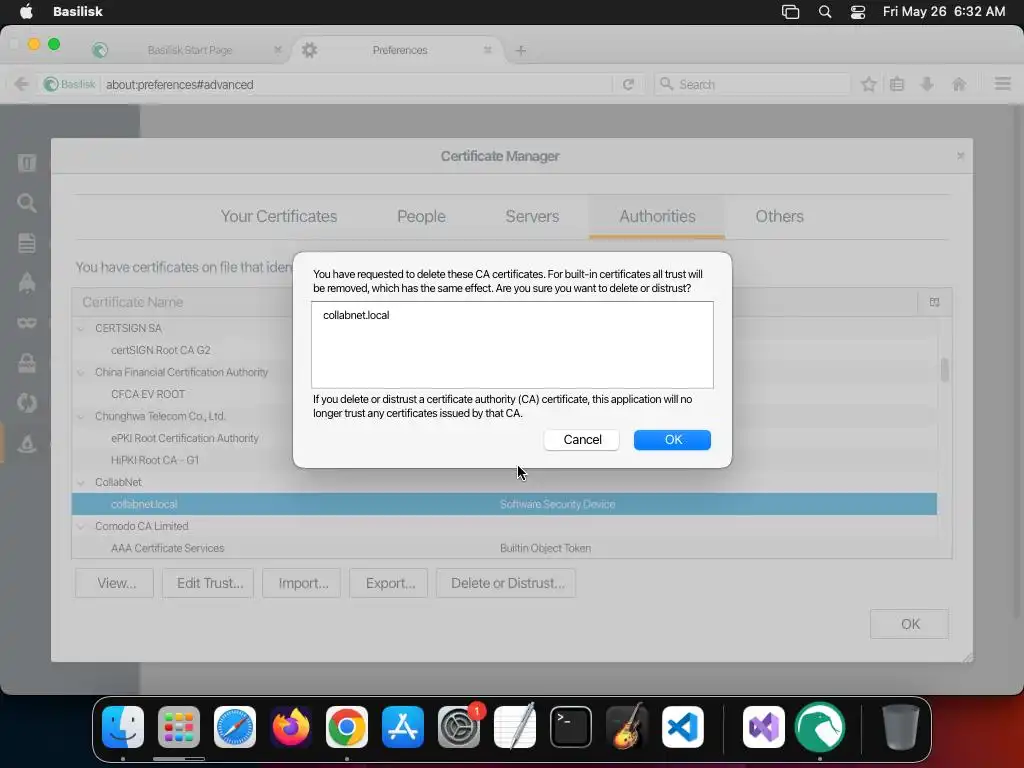This screenshot has width=1024, height=768.
Task: Launch Google Chrome from the Dock
Action: [347, 727]
